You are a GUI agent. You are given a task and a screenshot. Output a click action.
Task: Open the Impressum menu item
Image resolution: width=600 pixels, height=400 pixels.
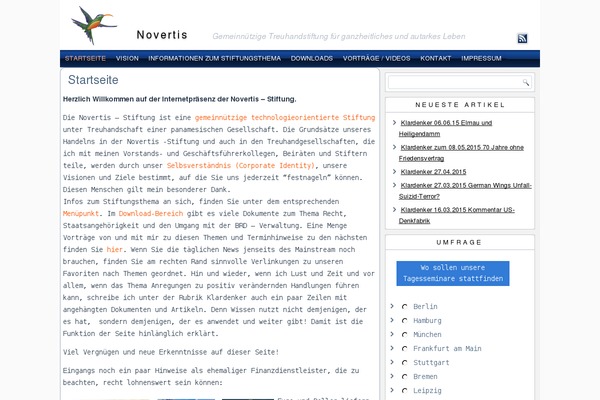(x=481, y=59)
